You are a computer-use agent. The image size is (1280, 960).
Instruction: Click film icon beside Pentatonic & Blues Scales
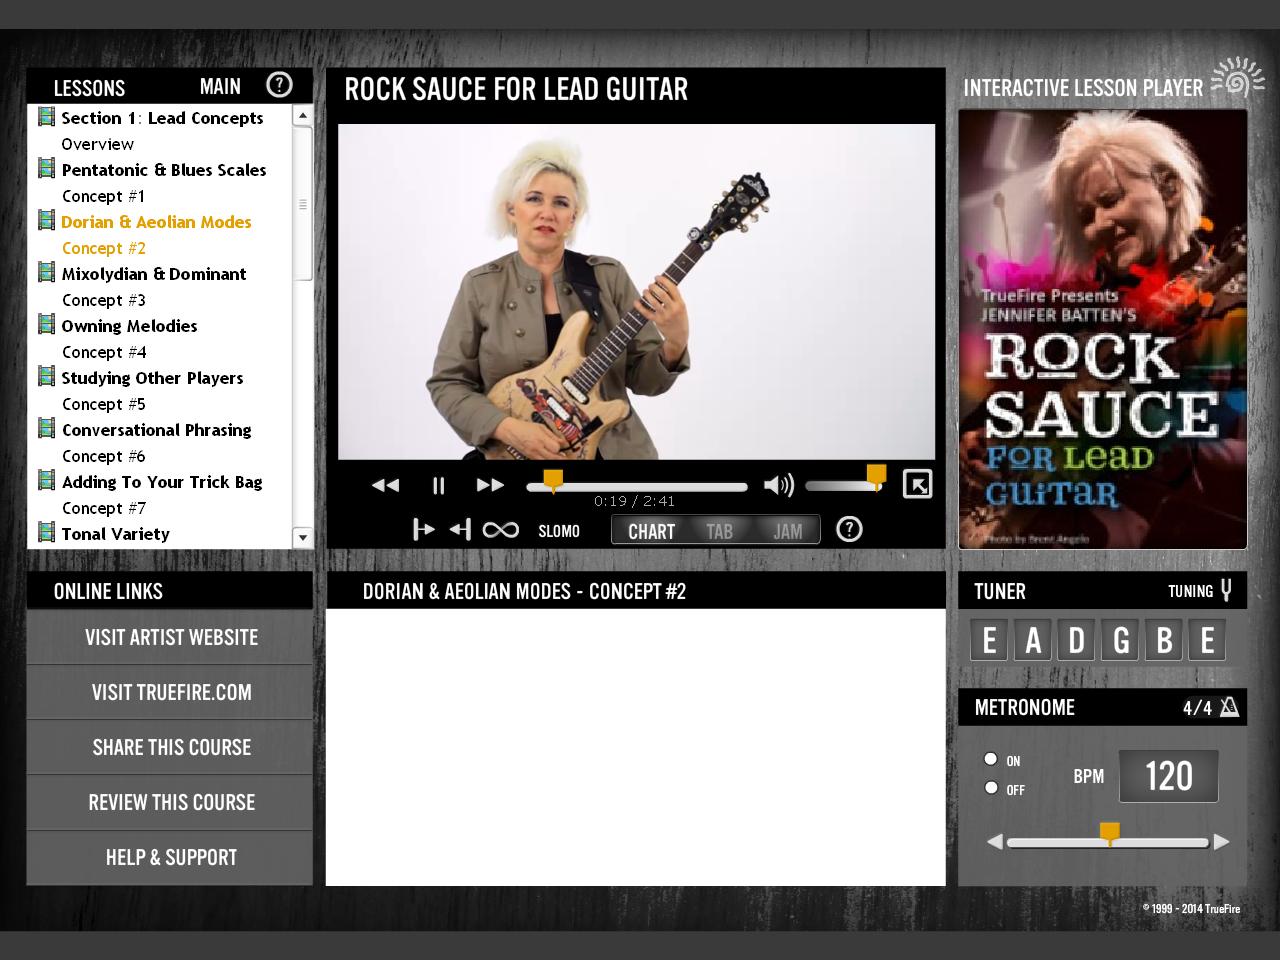[x=46, y=168]
